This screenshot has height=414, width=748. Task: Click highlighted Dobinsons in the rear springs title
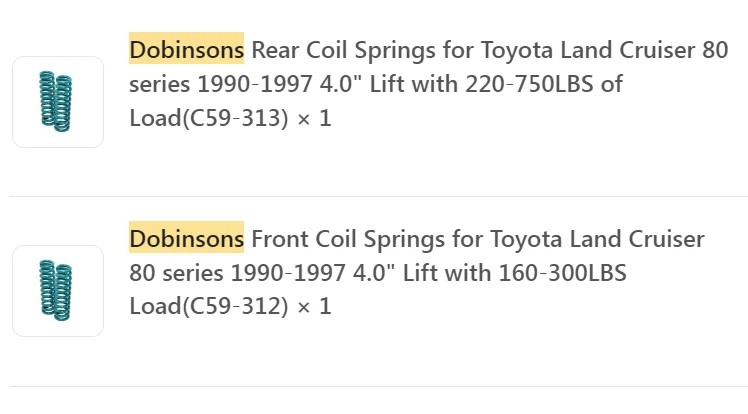coord(186,50)
